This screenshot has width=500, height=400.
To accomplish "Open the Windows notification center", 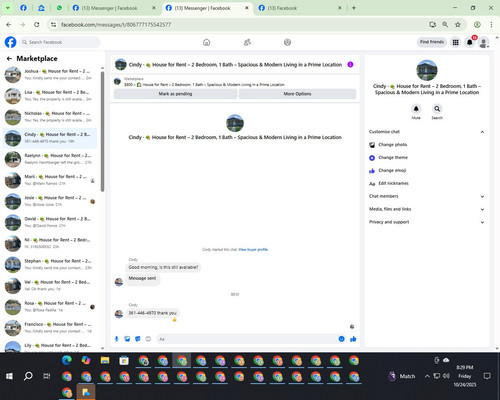I will pos(487,376).
